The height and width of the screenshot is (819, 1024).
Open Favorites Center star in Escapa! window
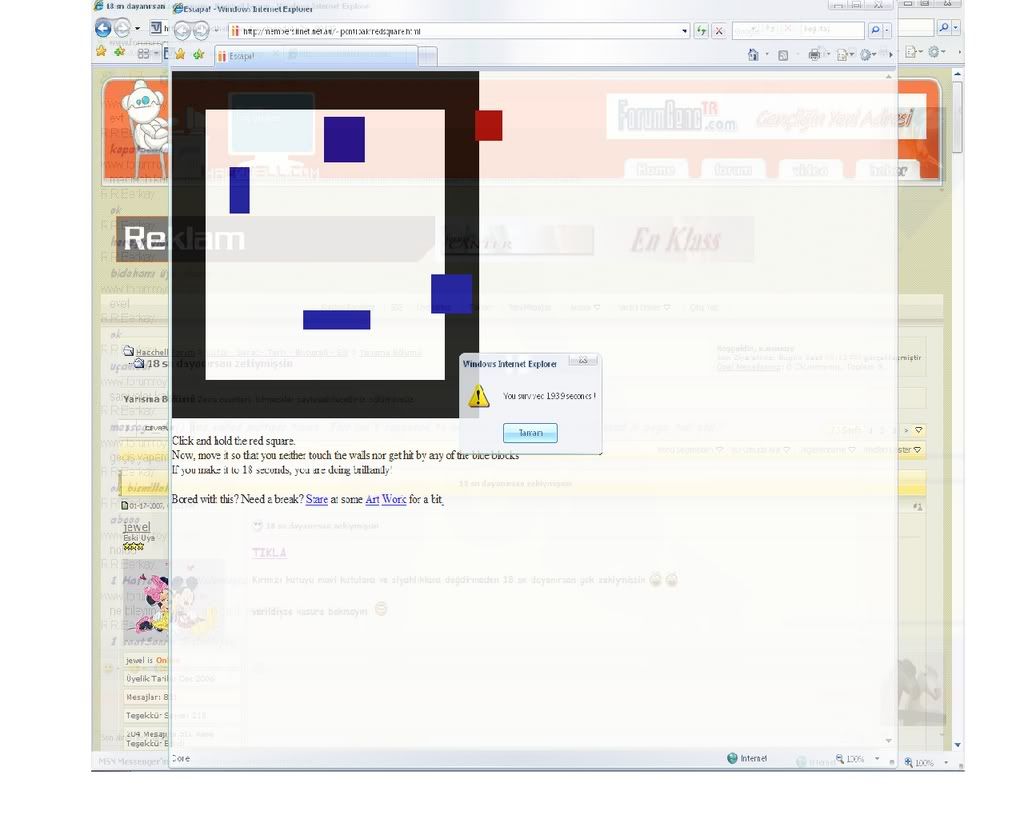(x=180, y=54)
